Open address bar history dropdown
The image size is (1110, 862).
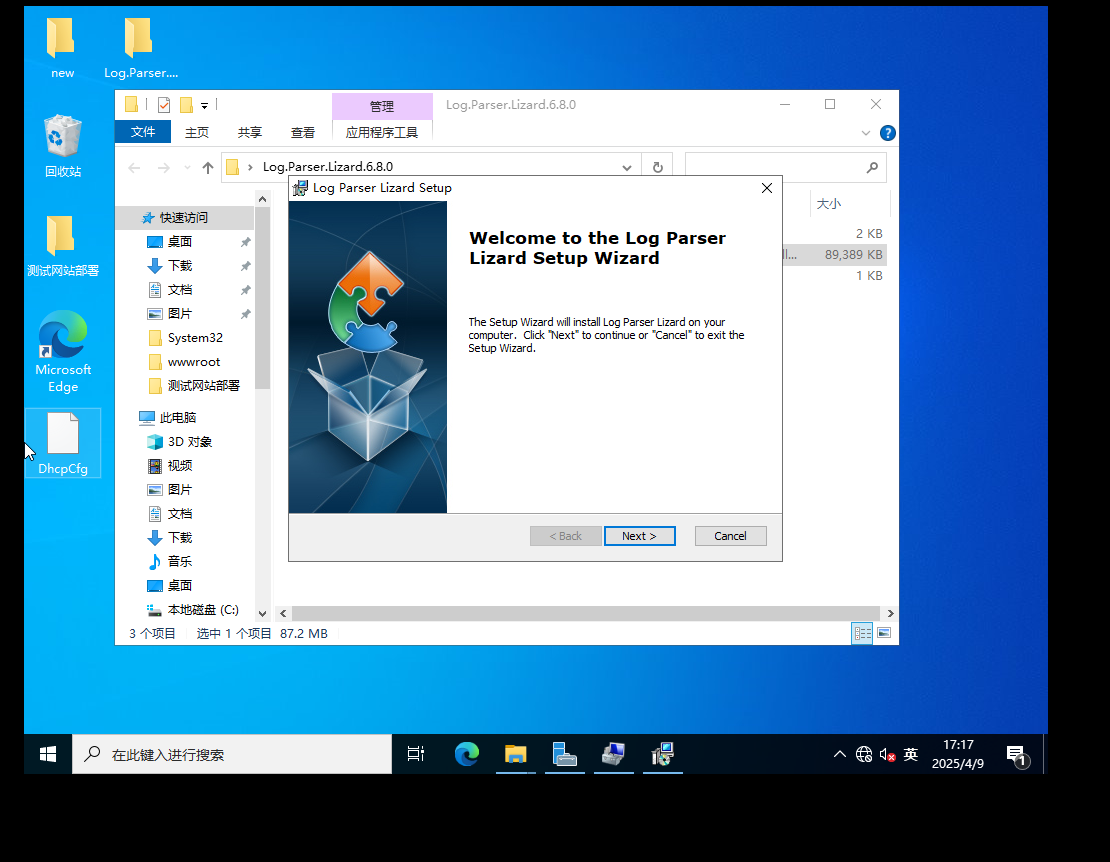coord(626,168)
